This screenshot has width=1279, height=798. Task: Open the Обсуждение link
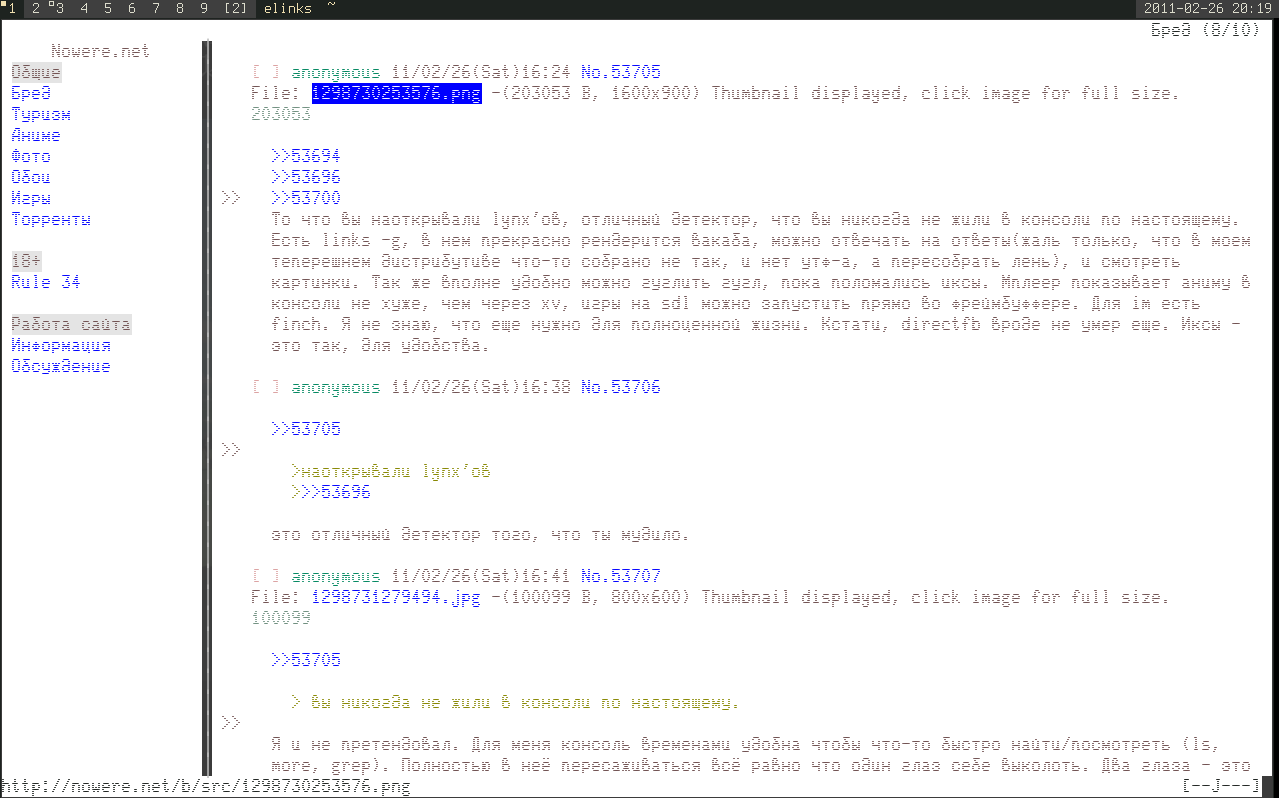click(61, 366)
